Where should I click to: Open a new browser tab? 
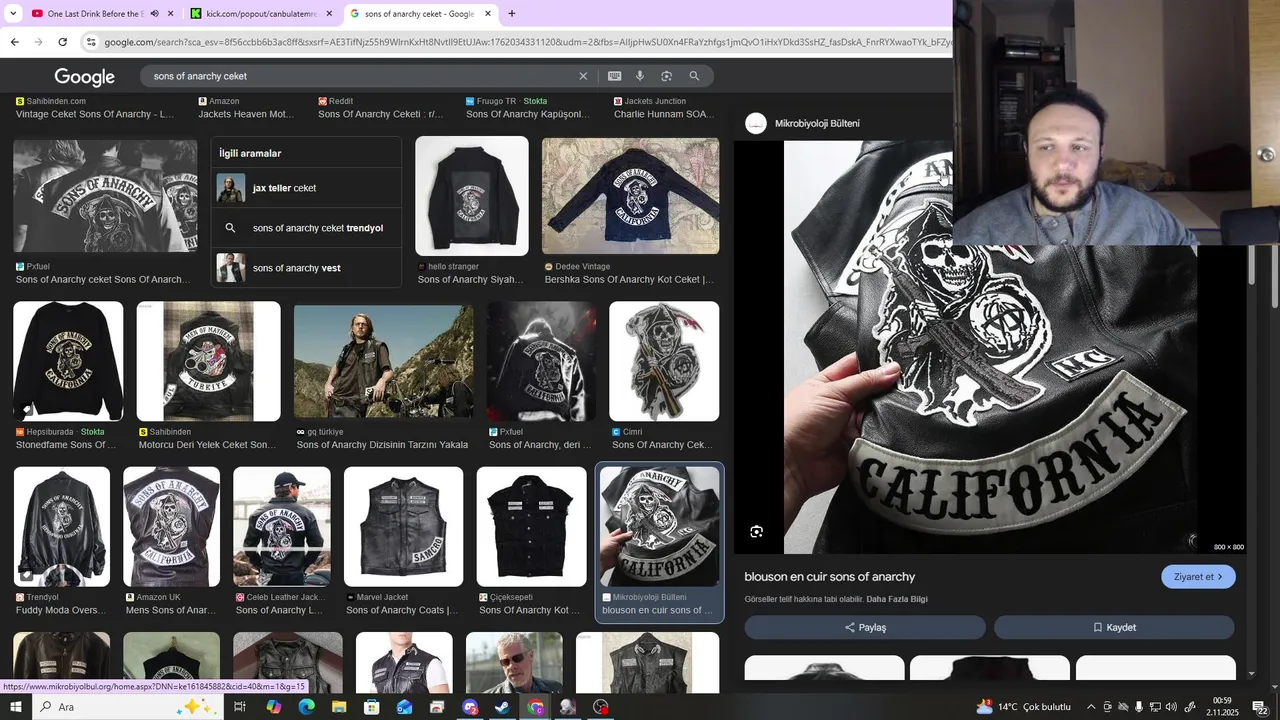point(512,14)
